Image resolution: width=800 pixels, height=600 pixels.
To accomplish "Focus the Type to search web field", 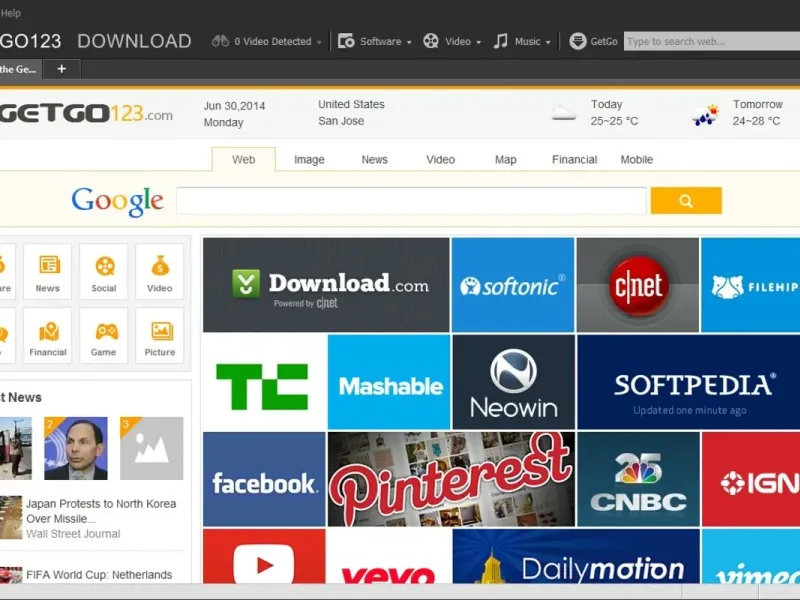I will (712, 41).
